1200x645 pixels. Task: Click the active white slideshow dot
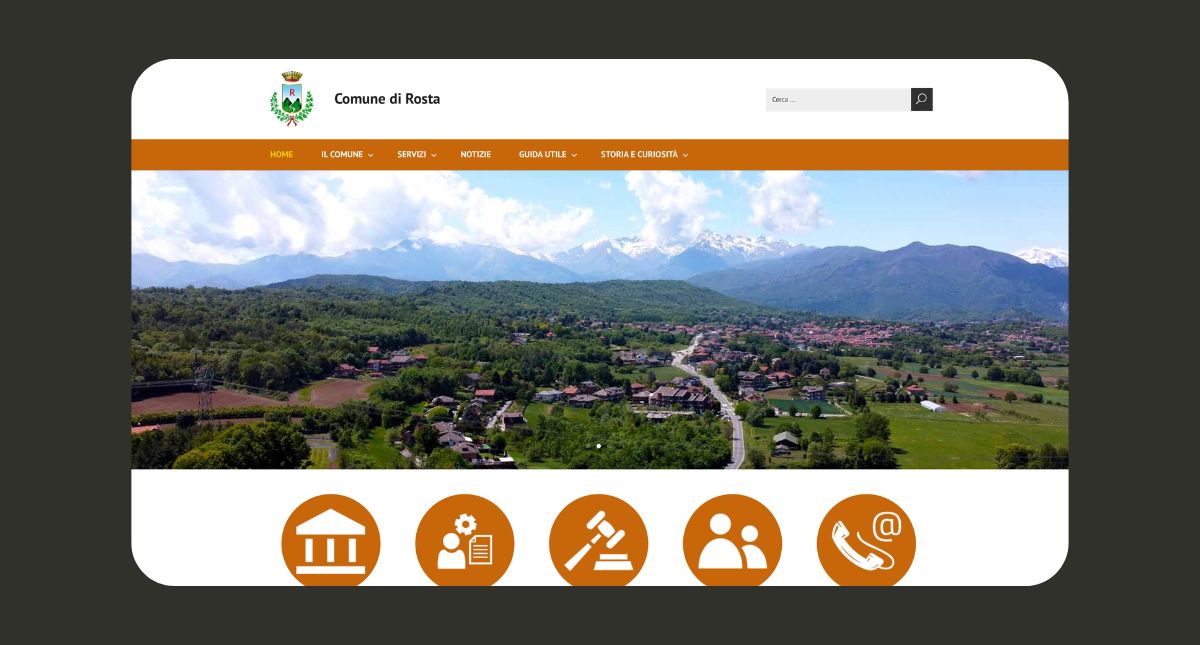point(599,446)
